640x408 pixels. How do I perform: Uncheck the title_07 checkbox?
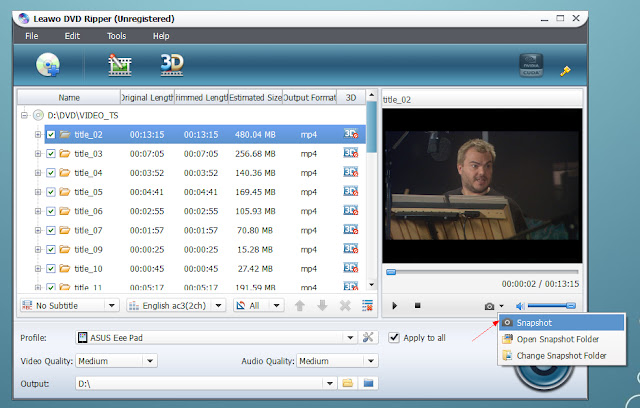coord(51,231)
